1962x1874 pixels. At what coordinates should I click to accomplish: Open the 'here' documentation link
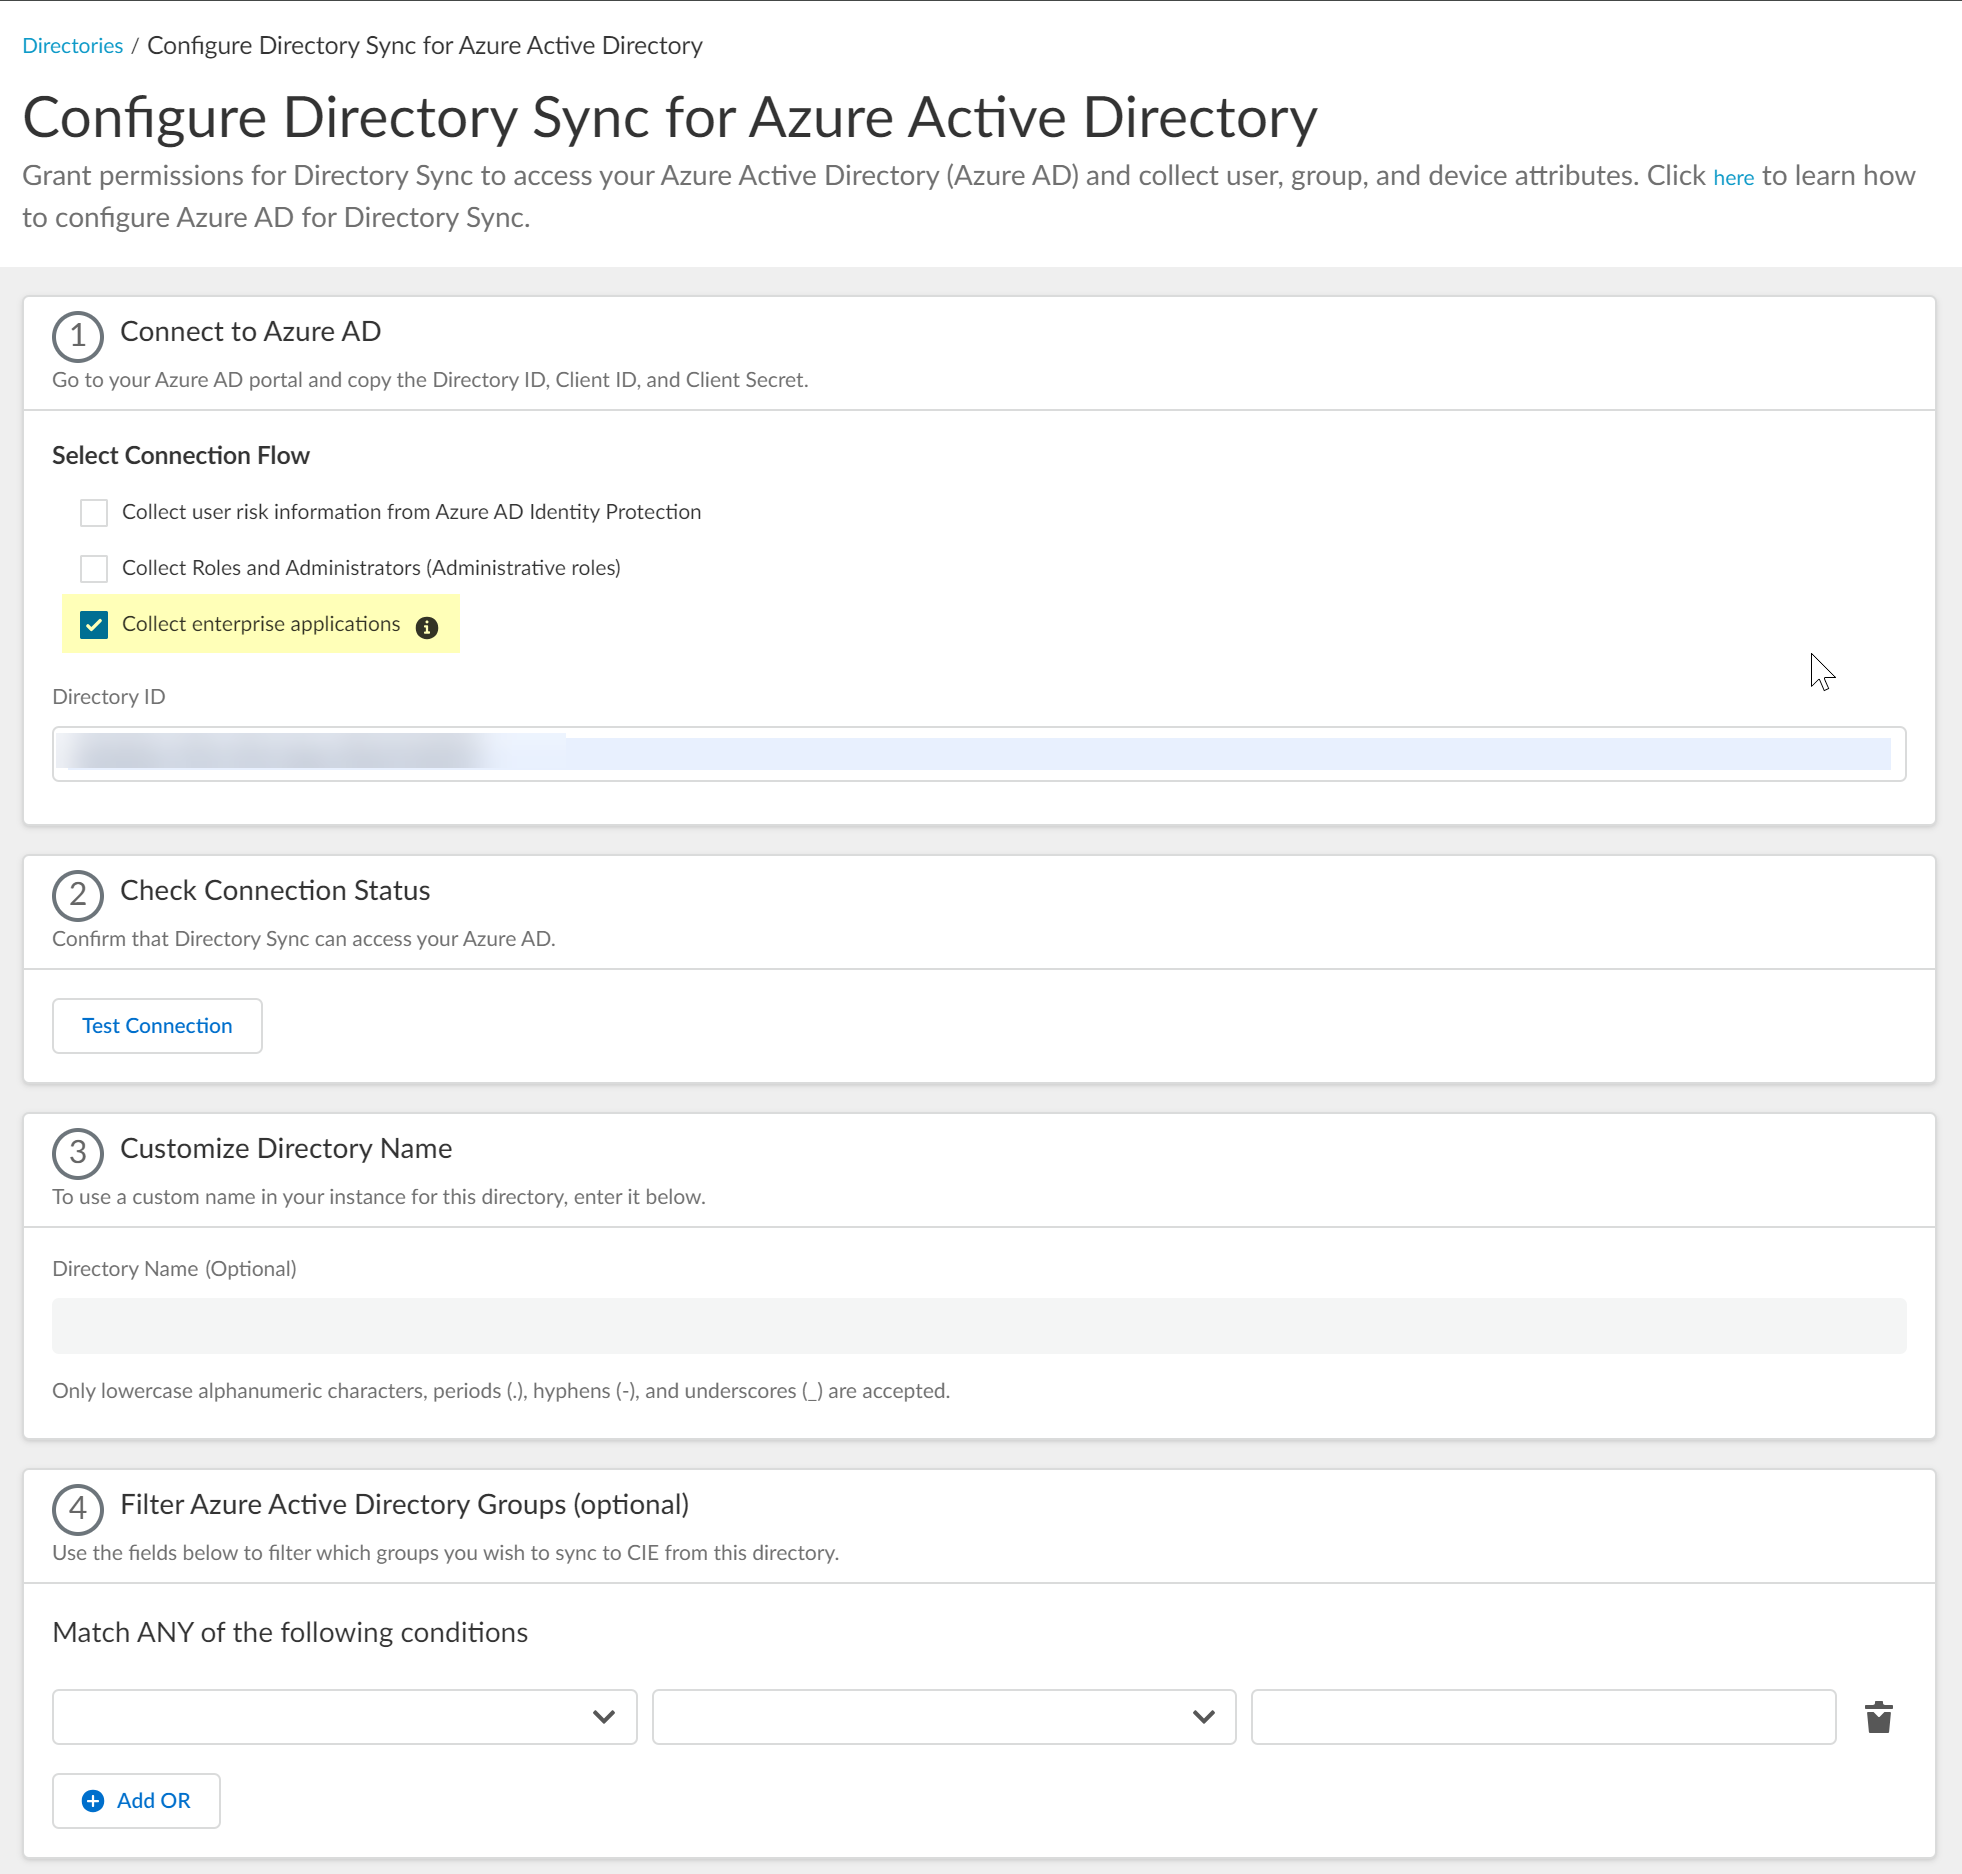tap(1733, 178)
